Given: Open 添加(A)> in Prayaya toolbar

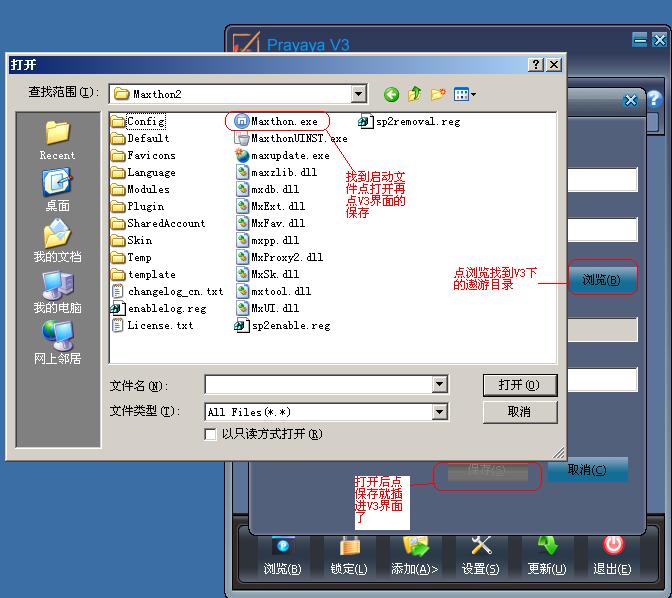Looking at the screenshot, I should (414, 556).
